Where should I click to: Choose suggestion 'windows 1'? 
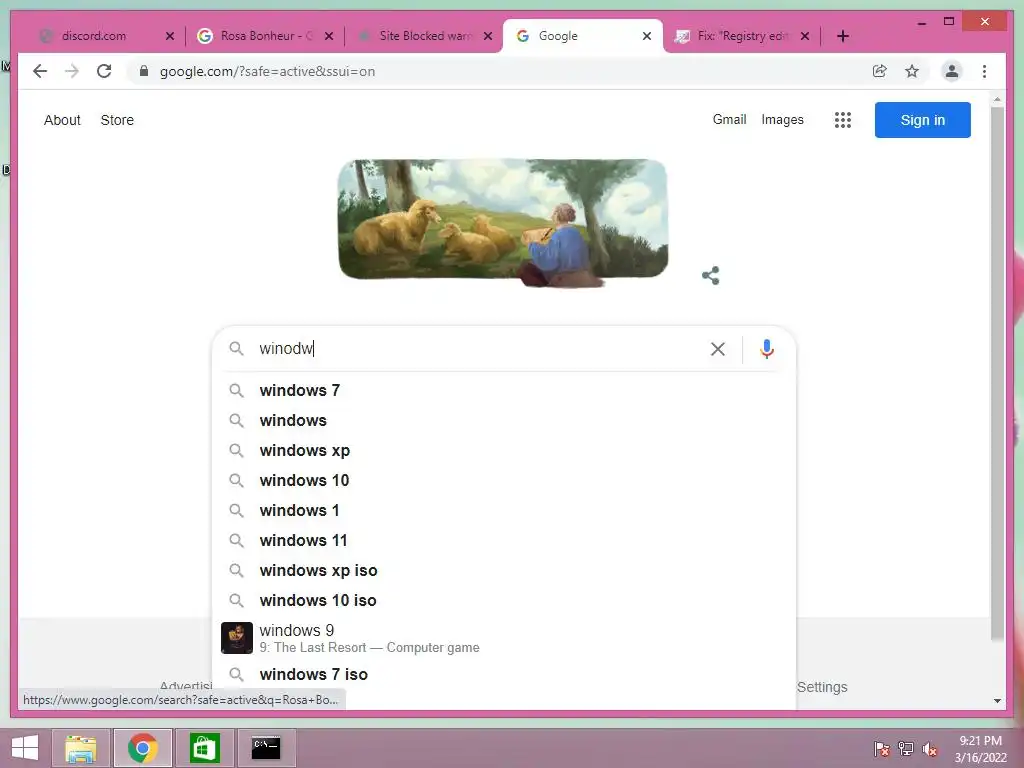click(504, 511)
